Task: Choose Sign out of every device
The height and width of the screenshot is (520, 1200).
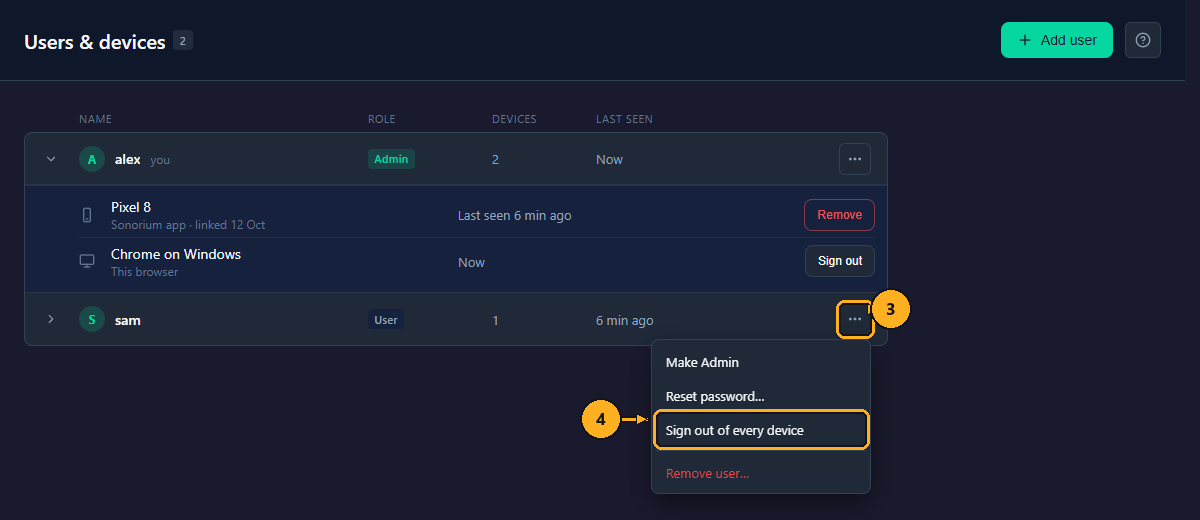Action: [x=761, y=430]
